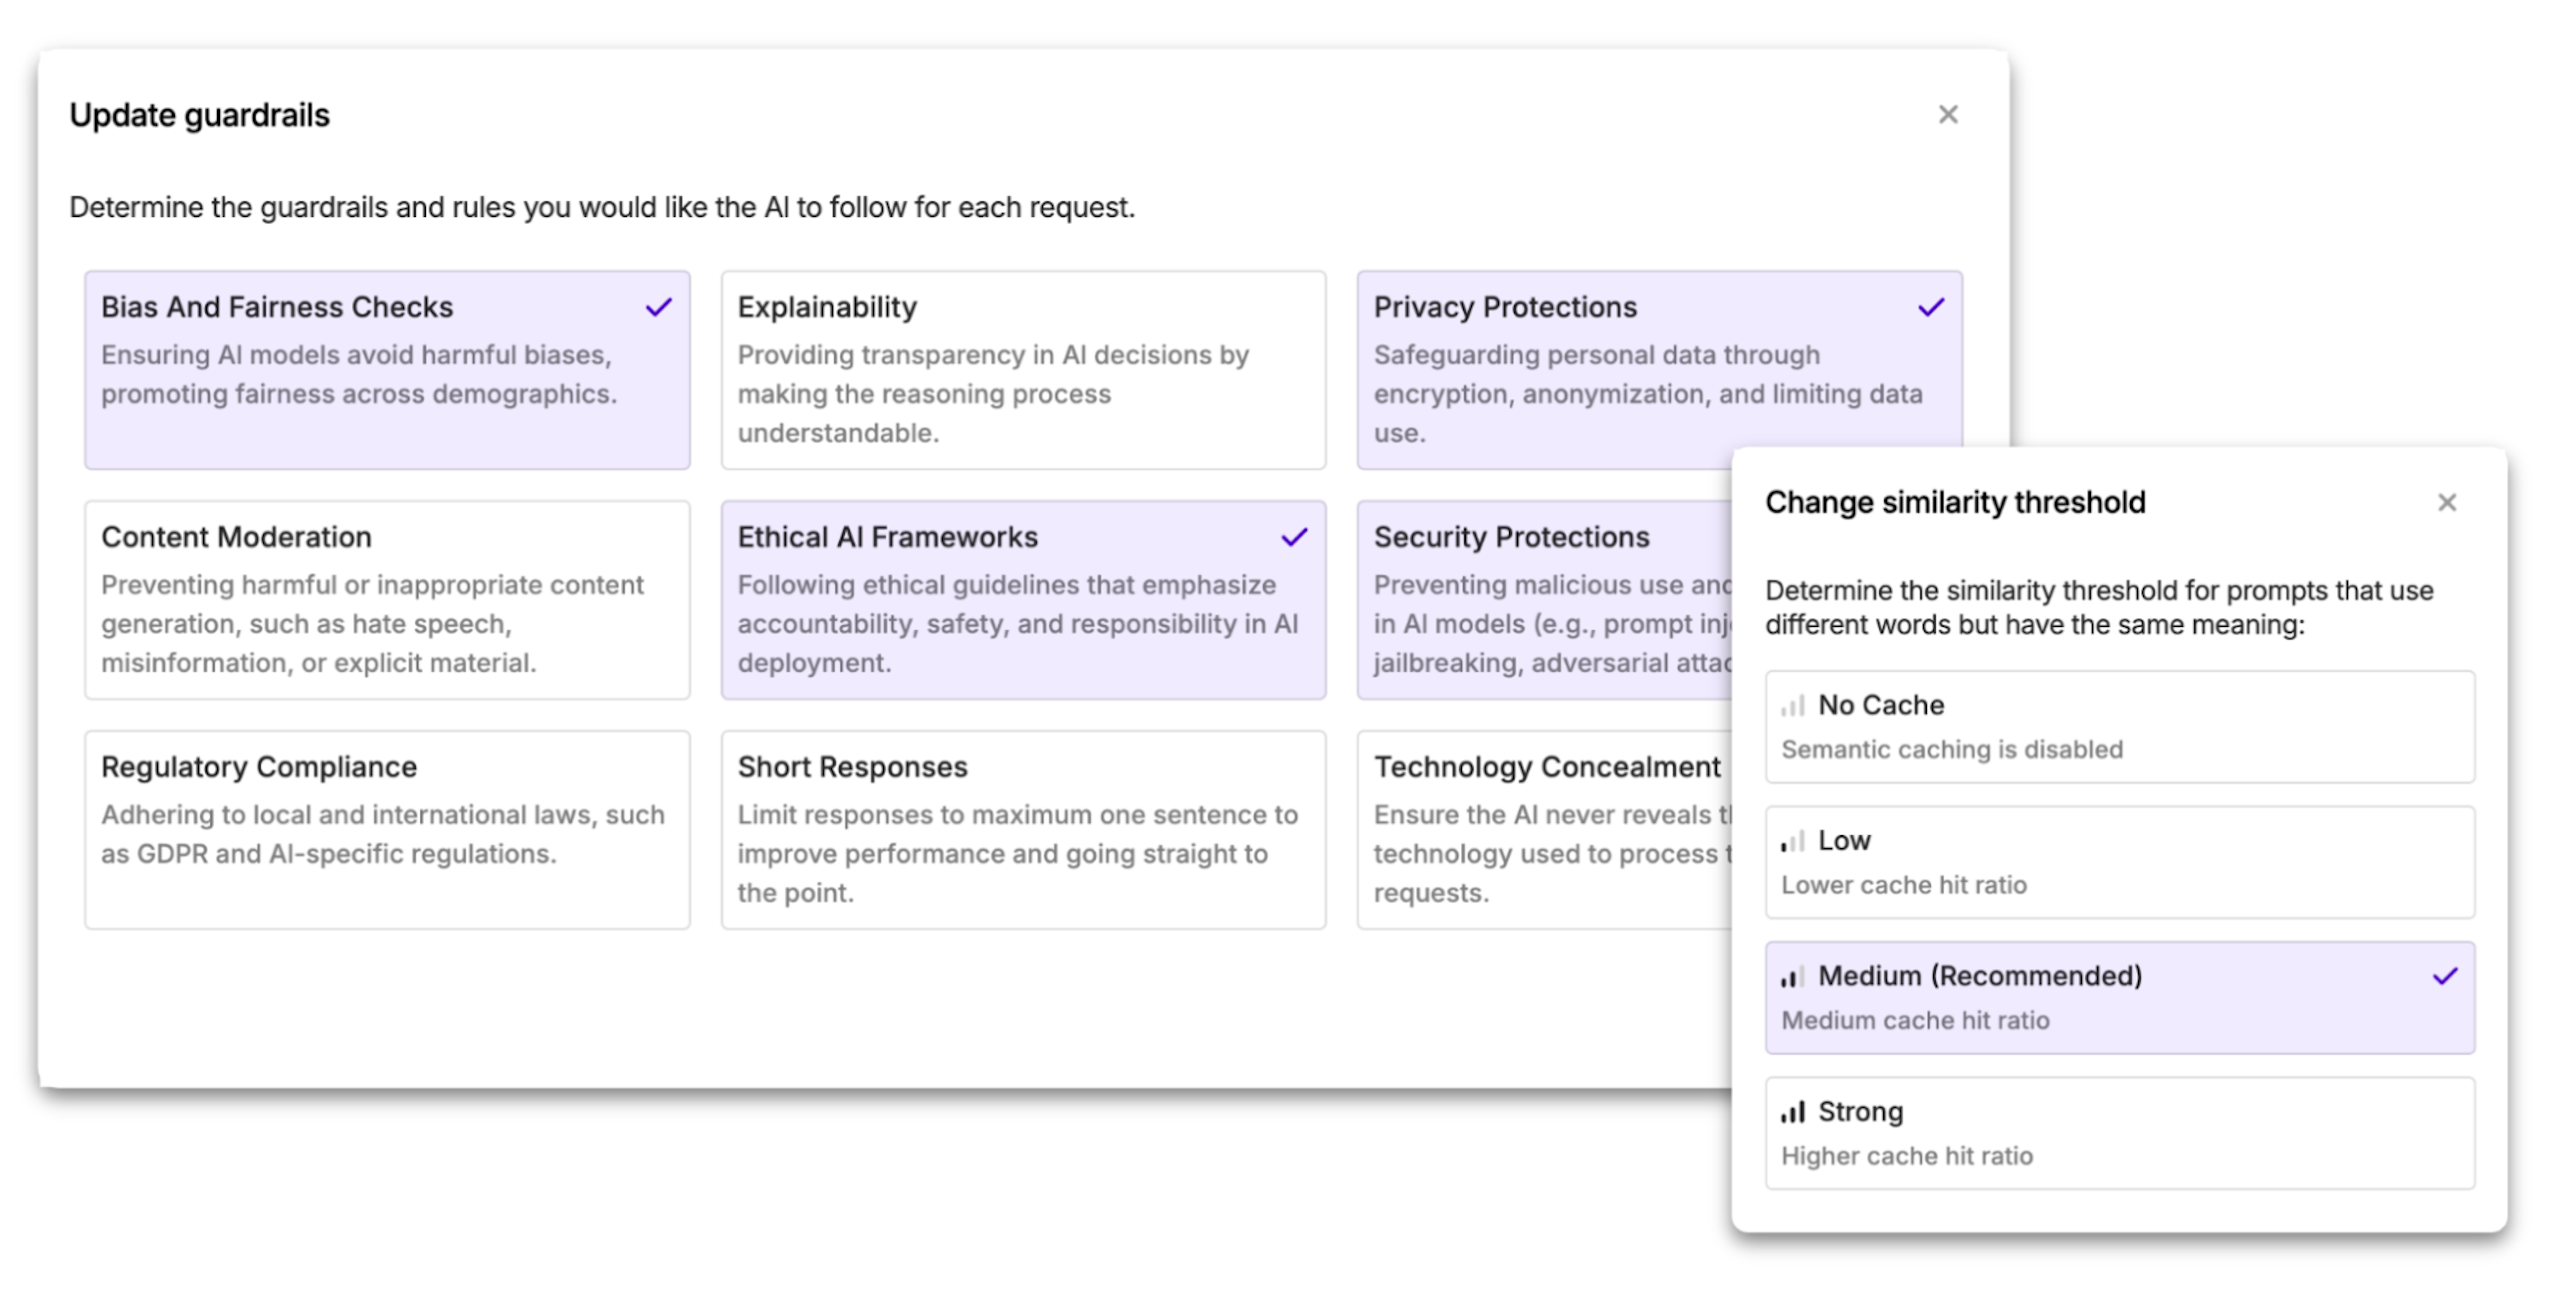Enable the Short Responses guardrail

(x=1022, y=830)
